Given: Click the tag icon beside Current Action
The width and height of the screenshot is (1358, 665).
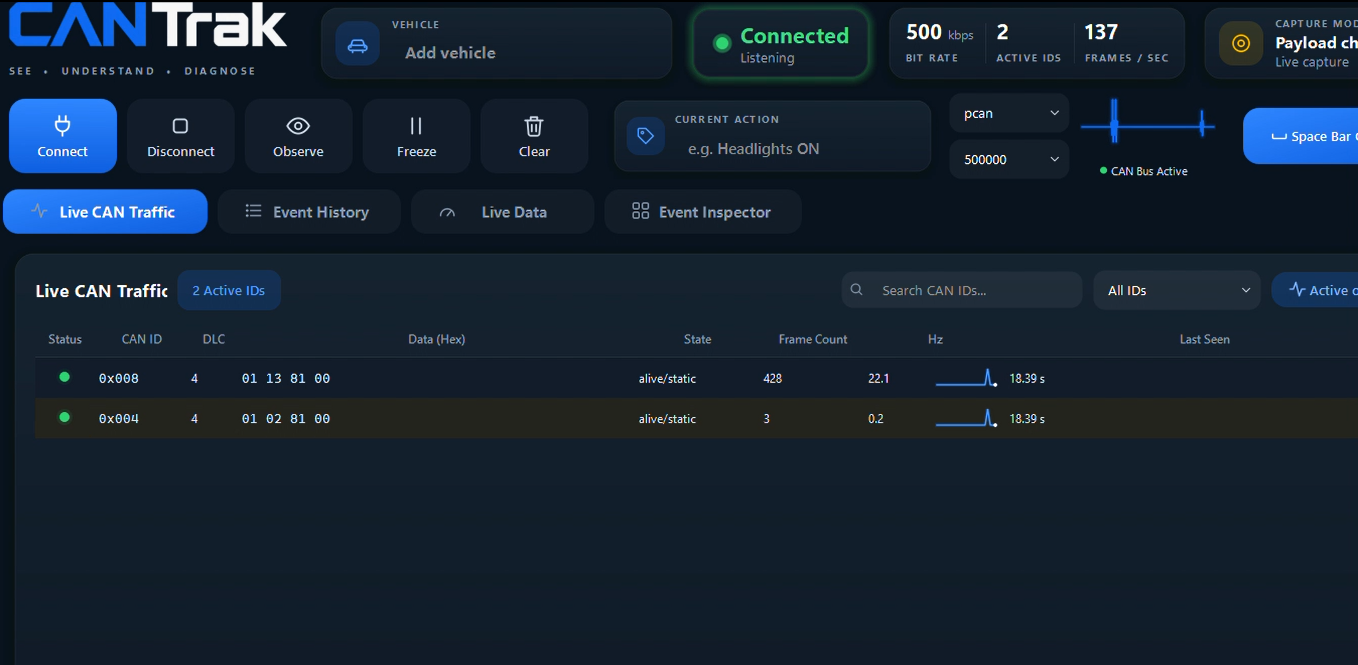Looking at the screenshot, I should tap(645, 136).
